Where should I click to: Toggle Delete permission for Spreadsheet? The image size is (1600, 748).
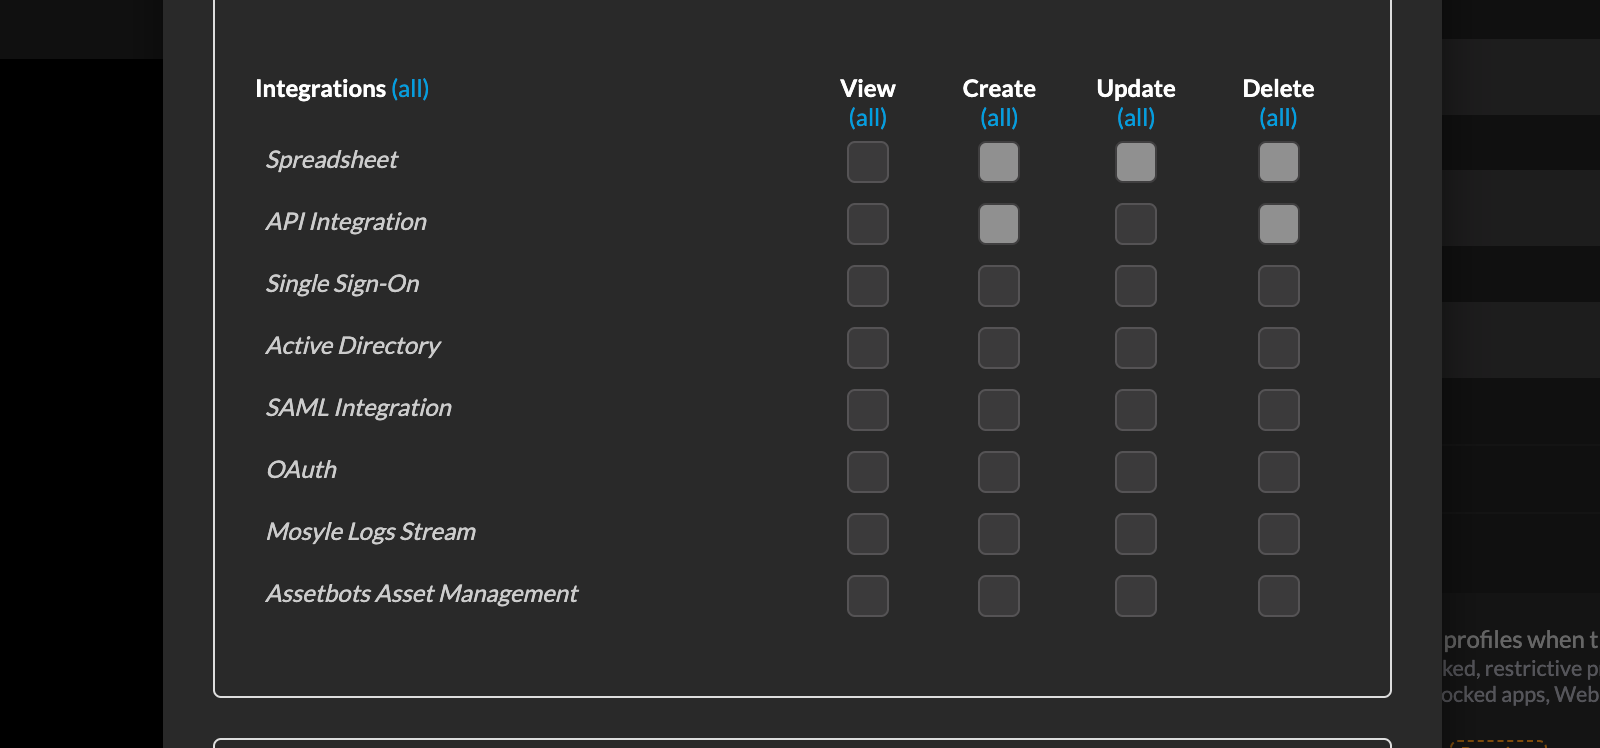[1279, 162]
